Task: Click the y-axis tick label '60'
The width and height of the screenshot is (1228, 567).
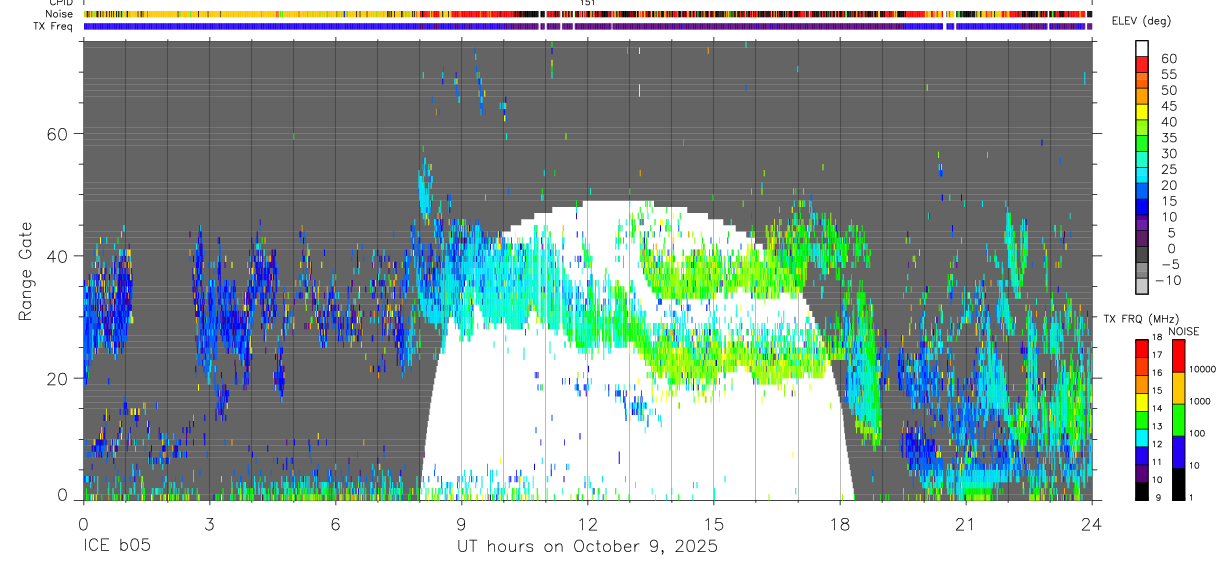Action: pos(56,134)
